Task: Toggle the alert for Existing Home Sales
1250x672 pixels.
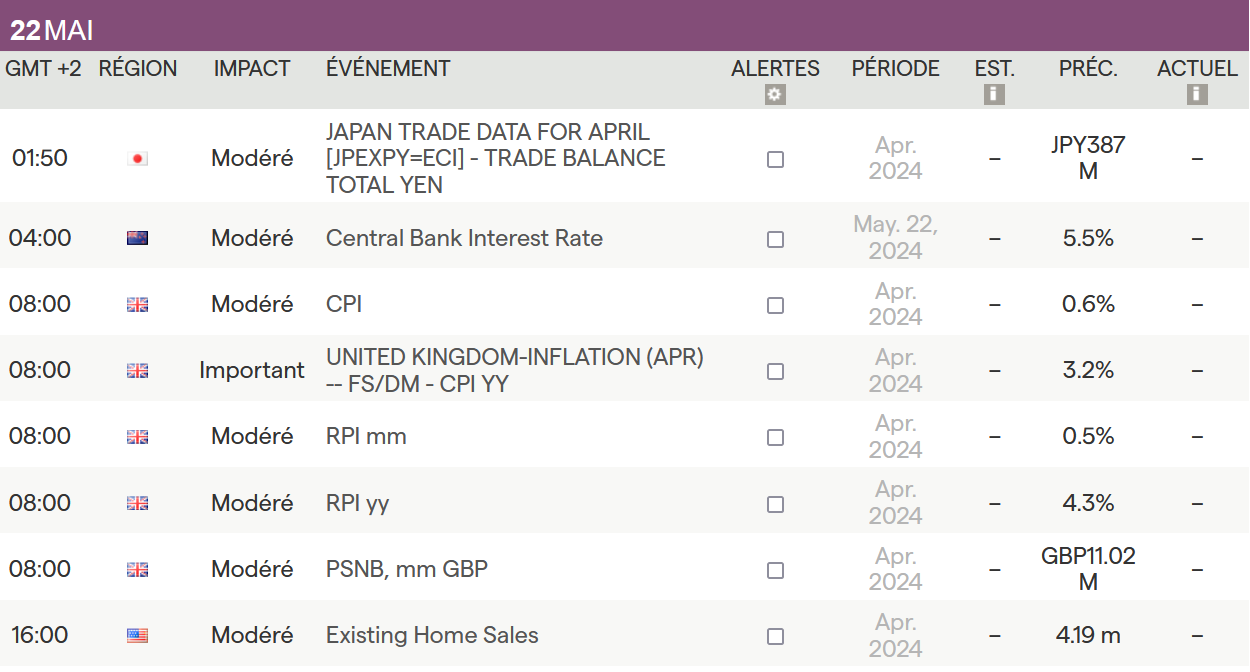Action: [775, 637]
